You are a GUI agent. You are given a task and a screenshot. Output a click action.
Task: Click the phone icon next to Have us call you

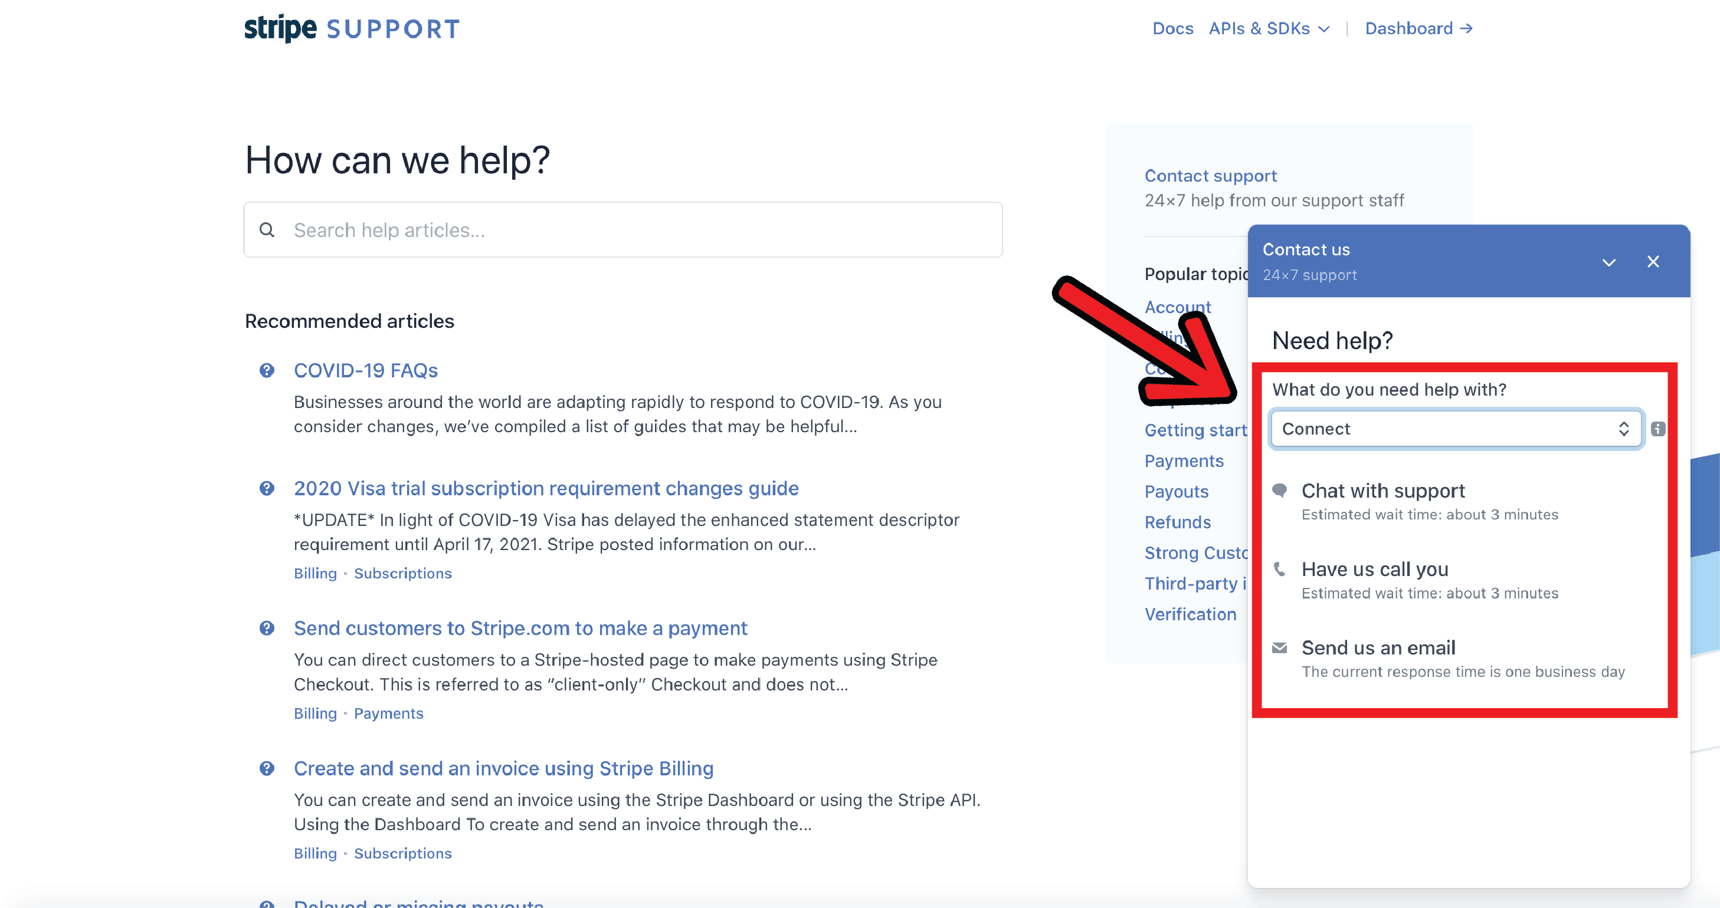(1280, 569)
